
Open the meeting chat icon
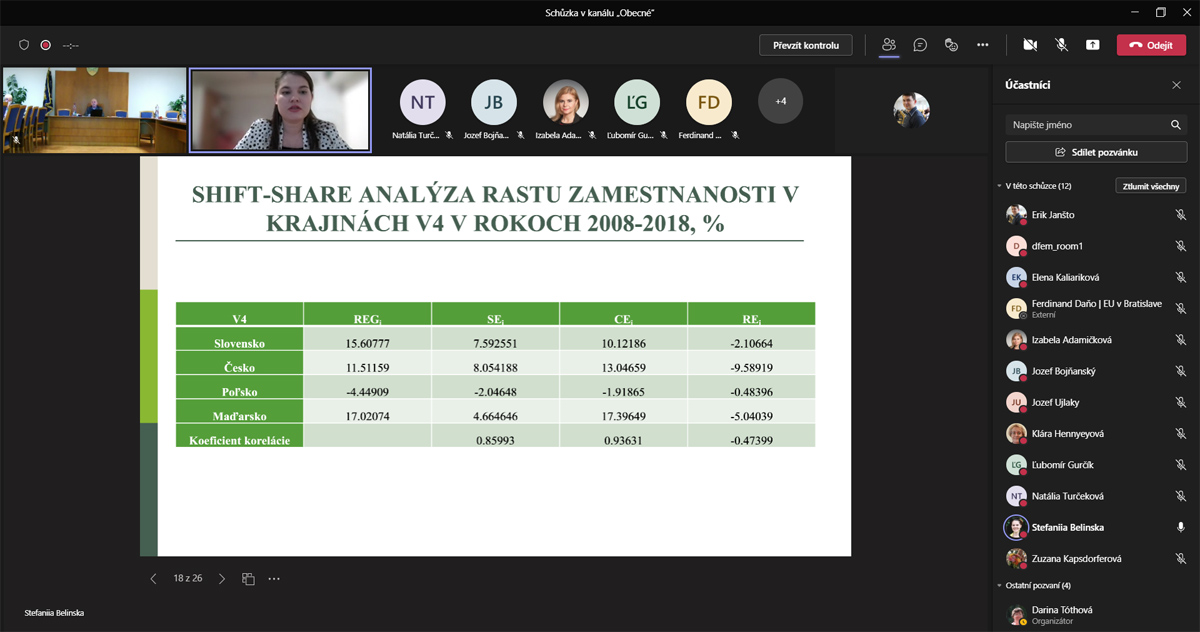pos(920,45)
